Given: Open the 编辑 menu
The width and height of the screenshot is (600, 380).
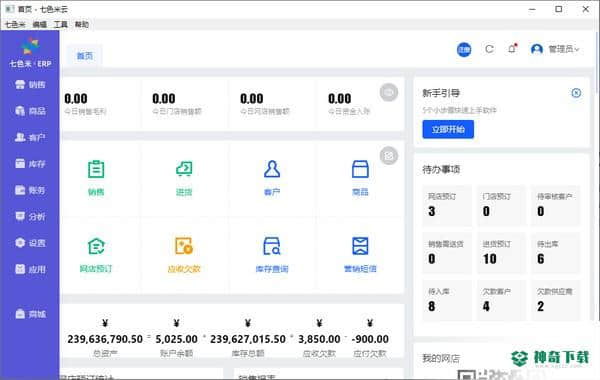Looking at the screenshot, I should (x=40, y=24).
